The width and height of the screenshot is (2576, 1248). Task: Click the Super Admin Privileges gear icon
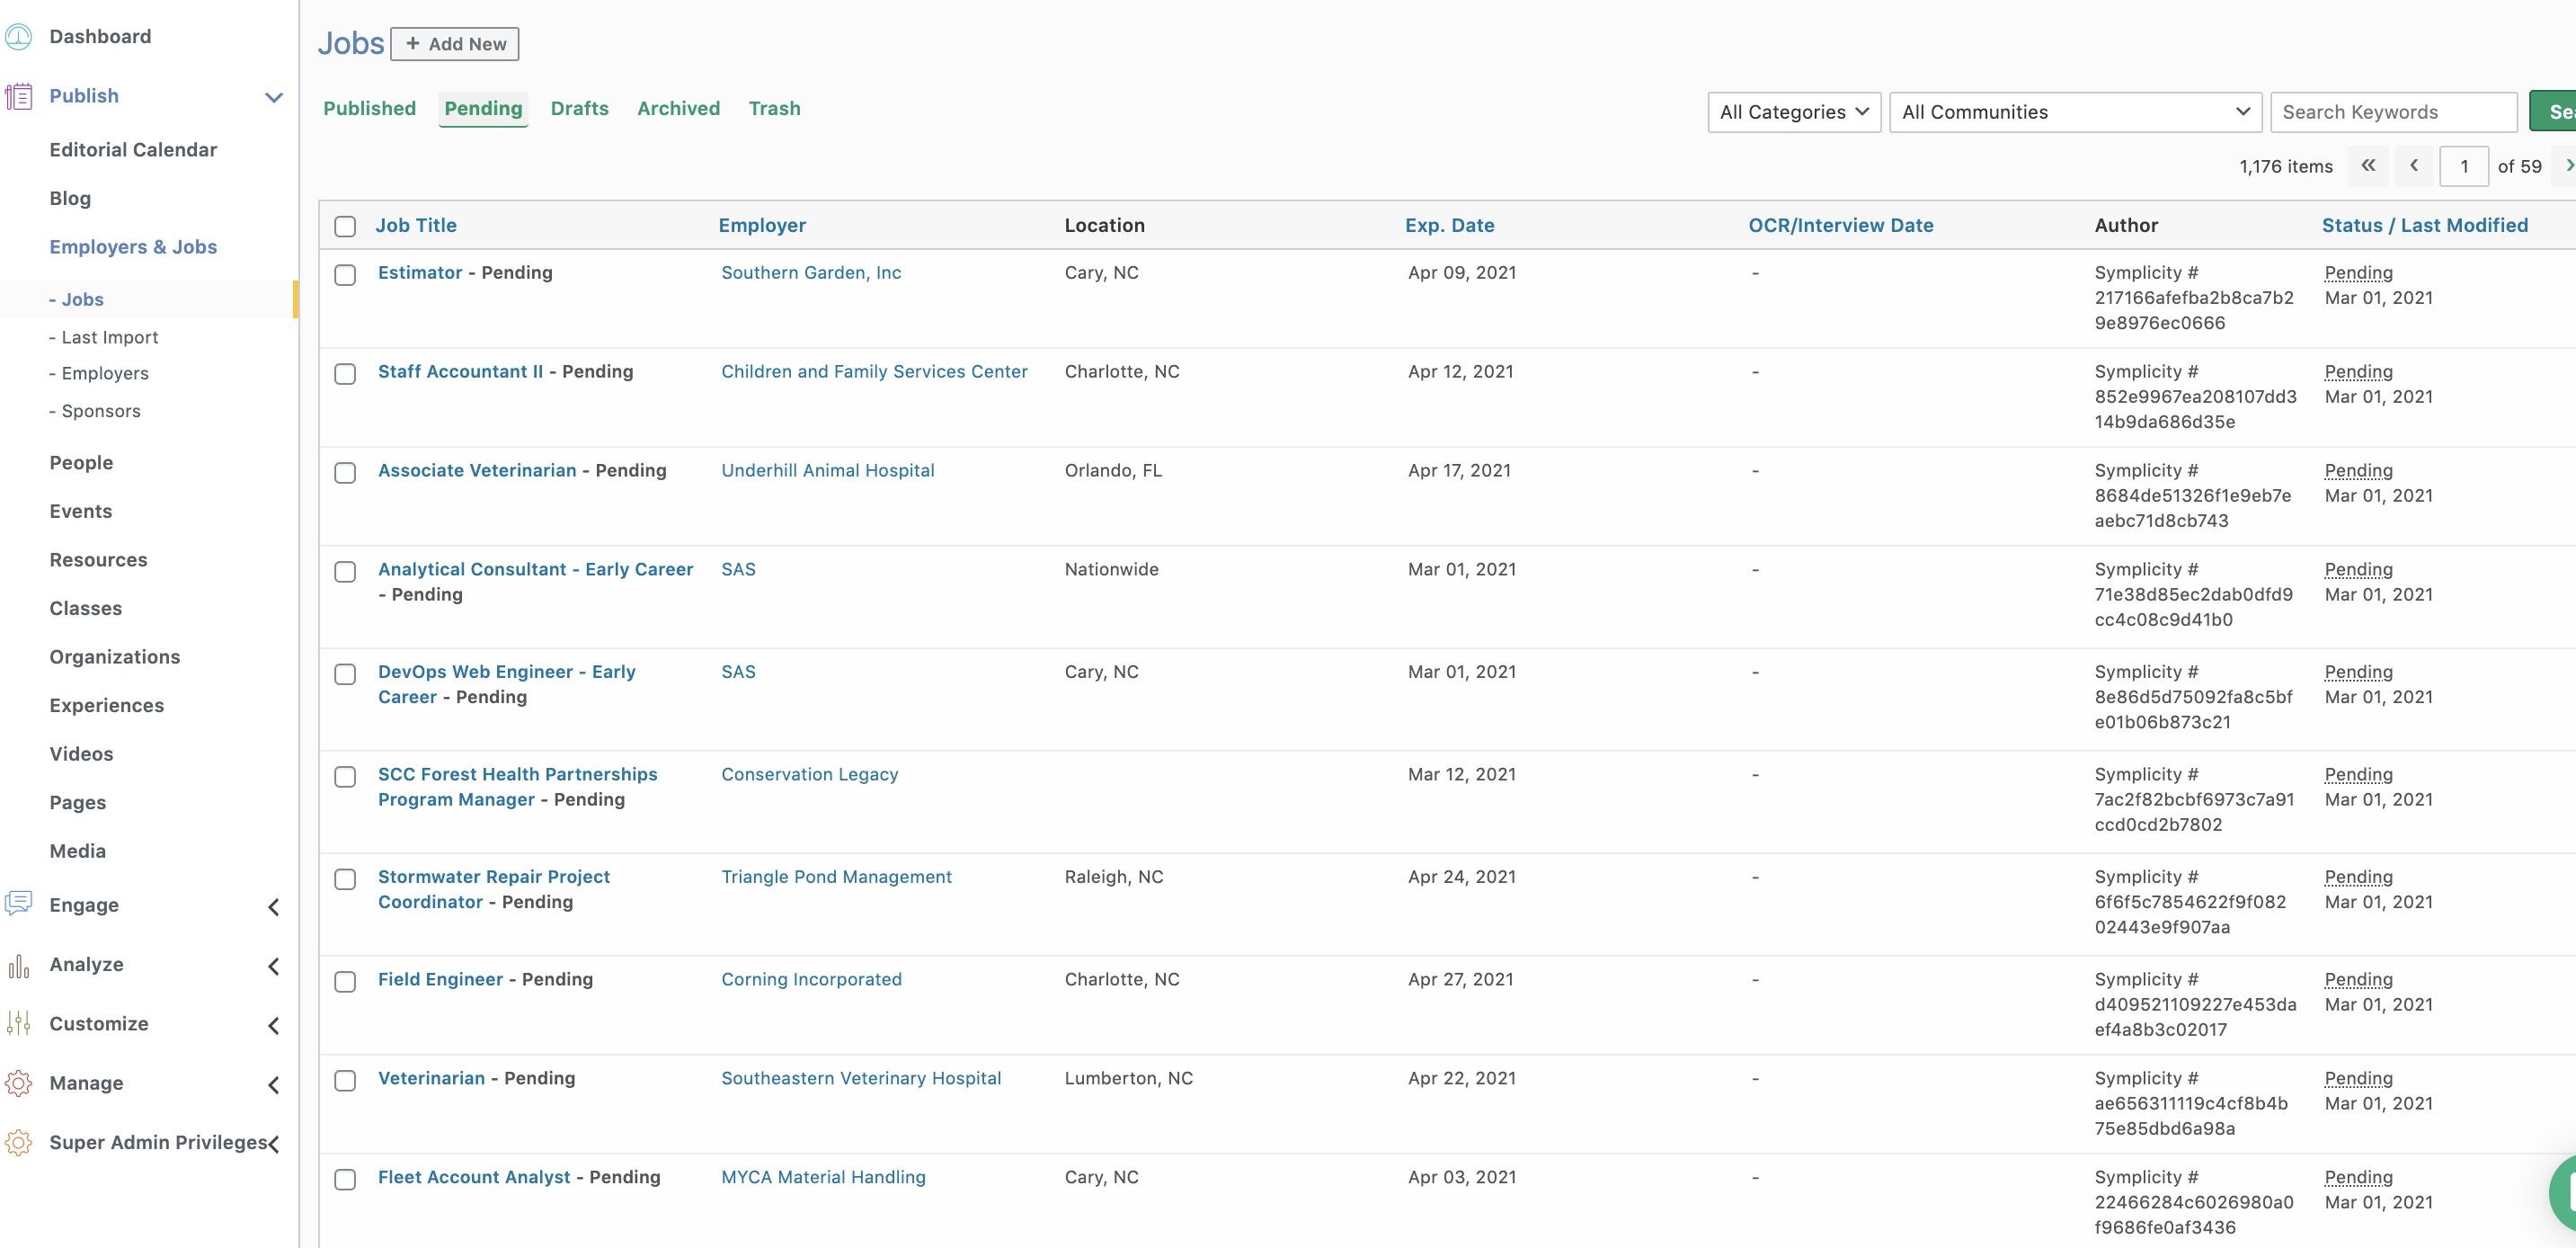click(x=19, y=1142)
